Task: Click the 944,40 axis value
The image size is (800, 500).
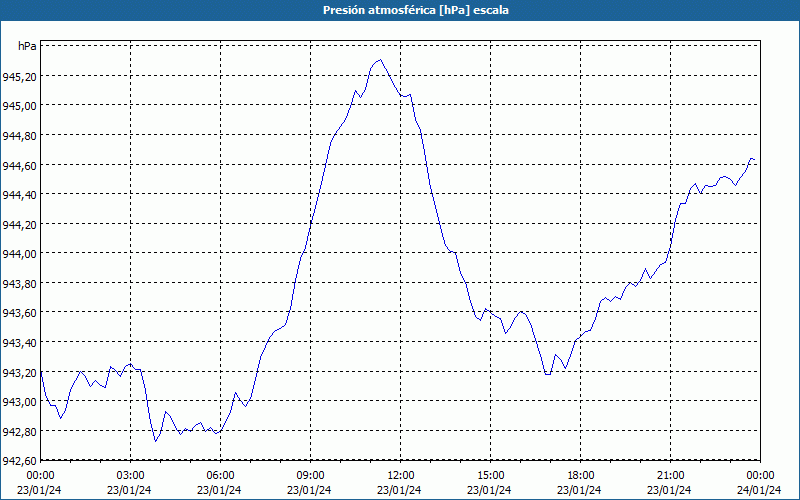Action: (19, 195)
